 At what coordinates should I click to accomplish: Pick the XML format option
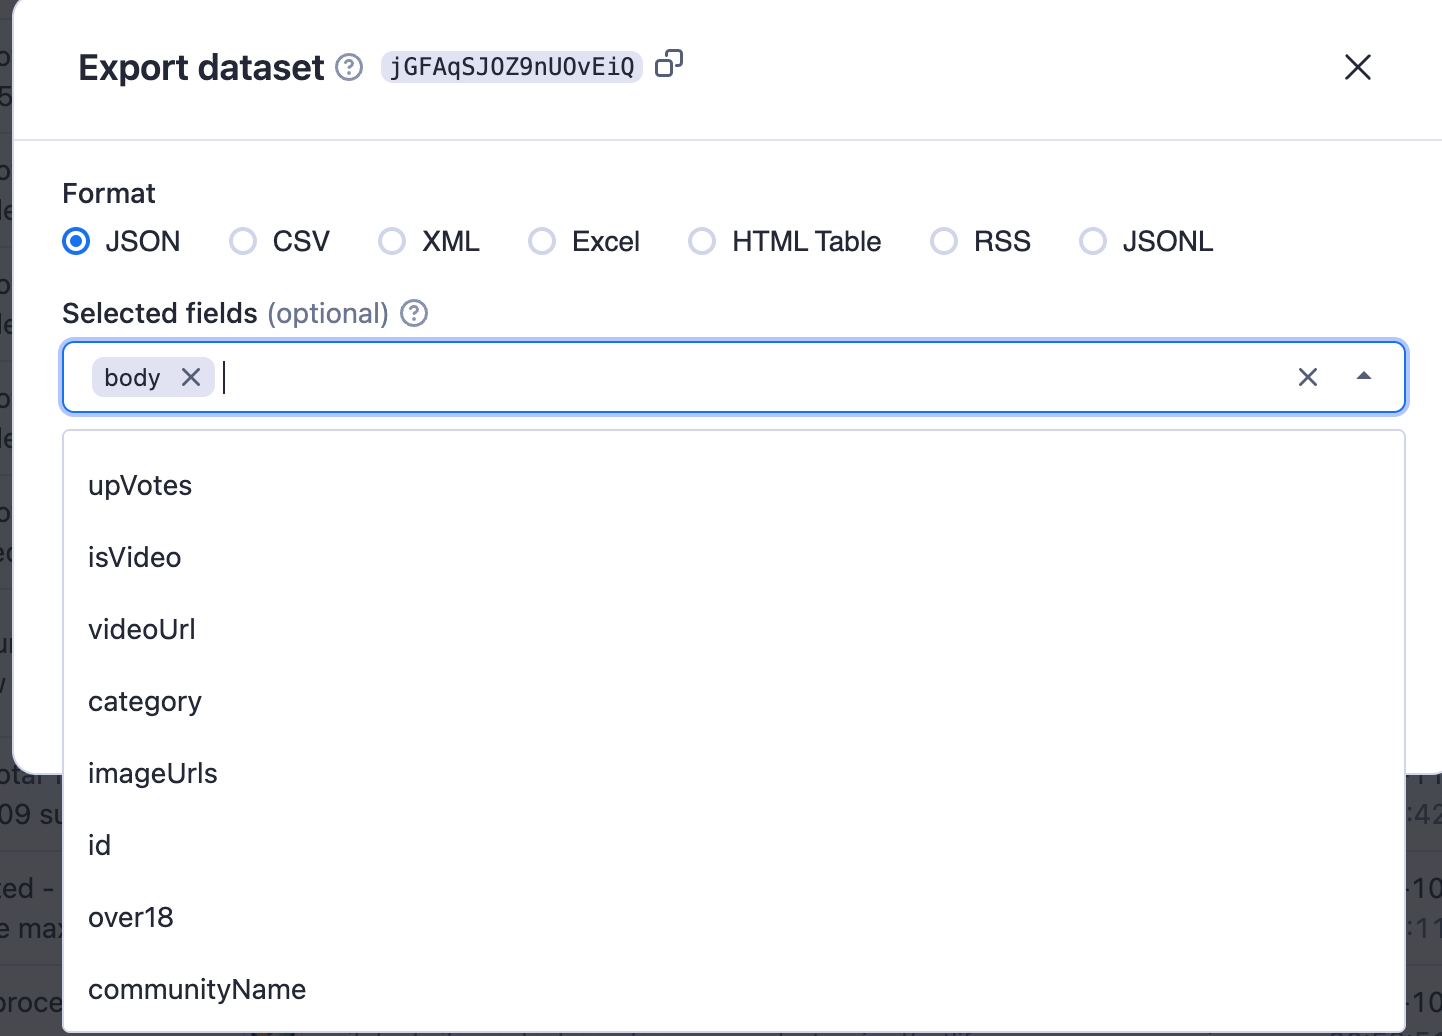[392, 241]
